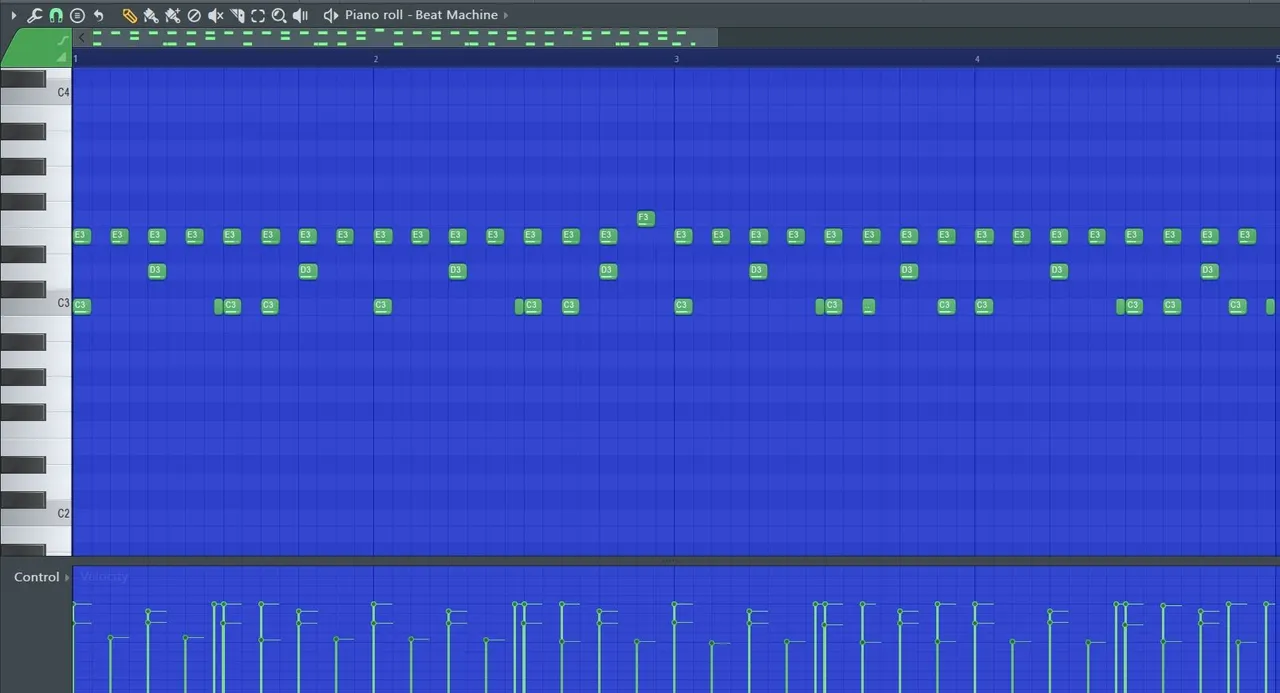Click bar 2 marker on the timeline
The width and height of the screenshot is (1280, 693).
[376, 59]
